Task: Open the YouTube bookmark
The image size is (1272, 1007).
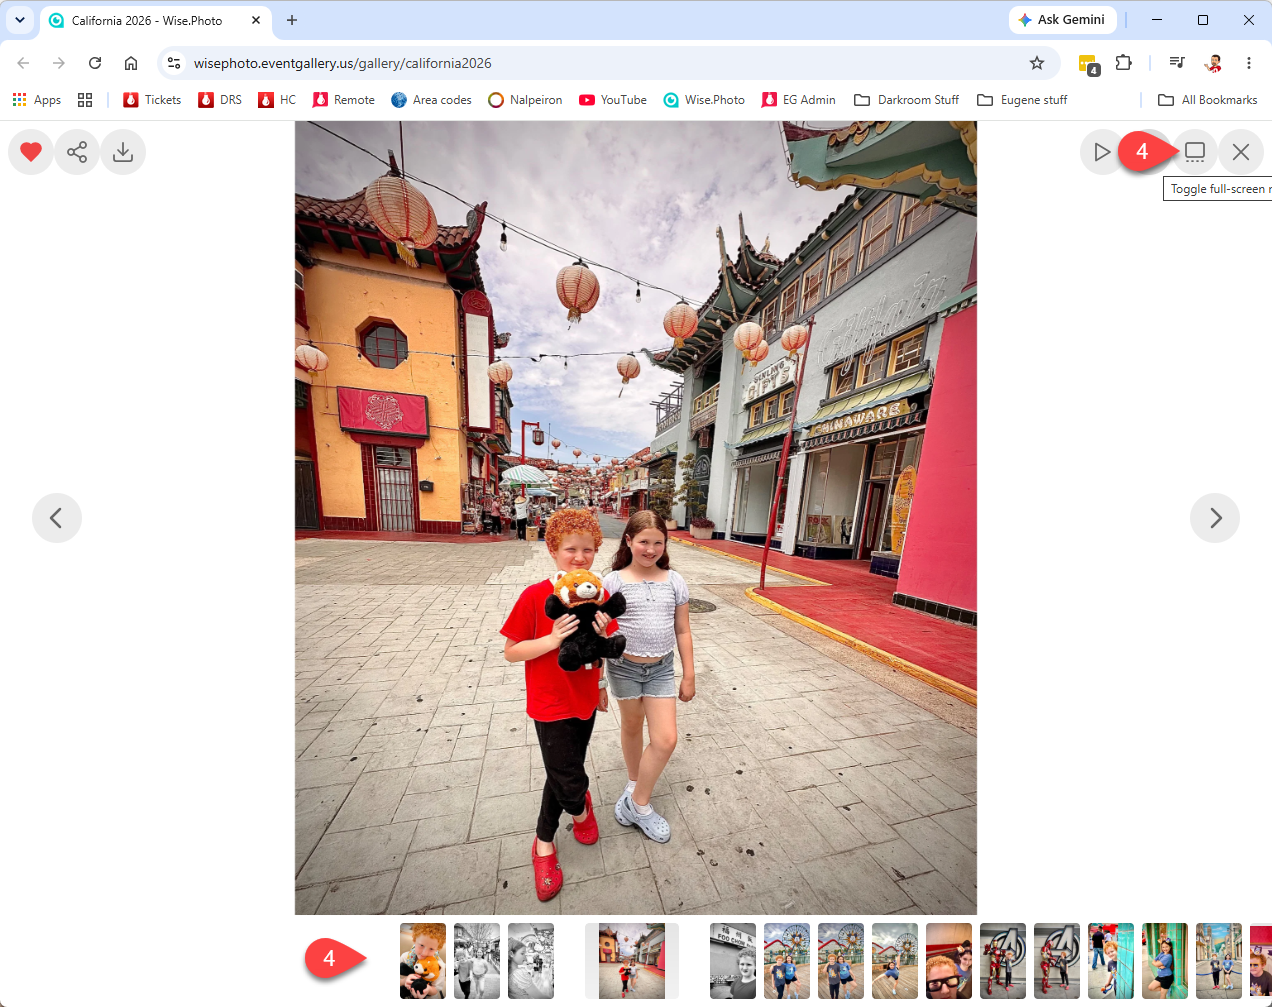Action: (613, 100)
